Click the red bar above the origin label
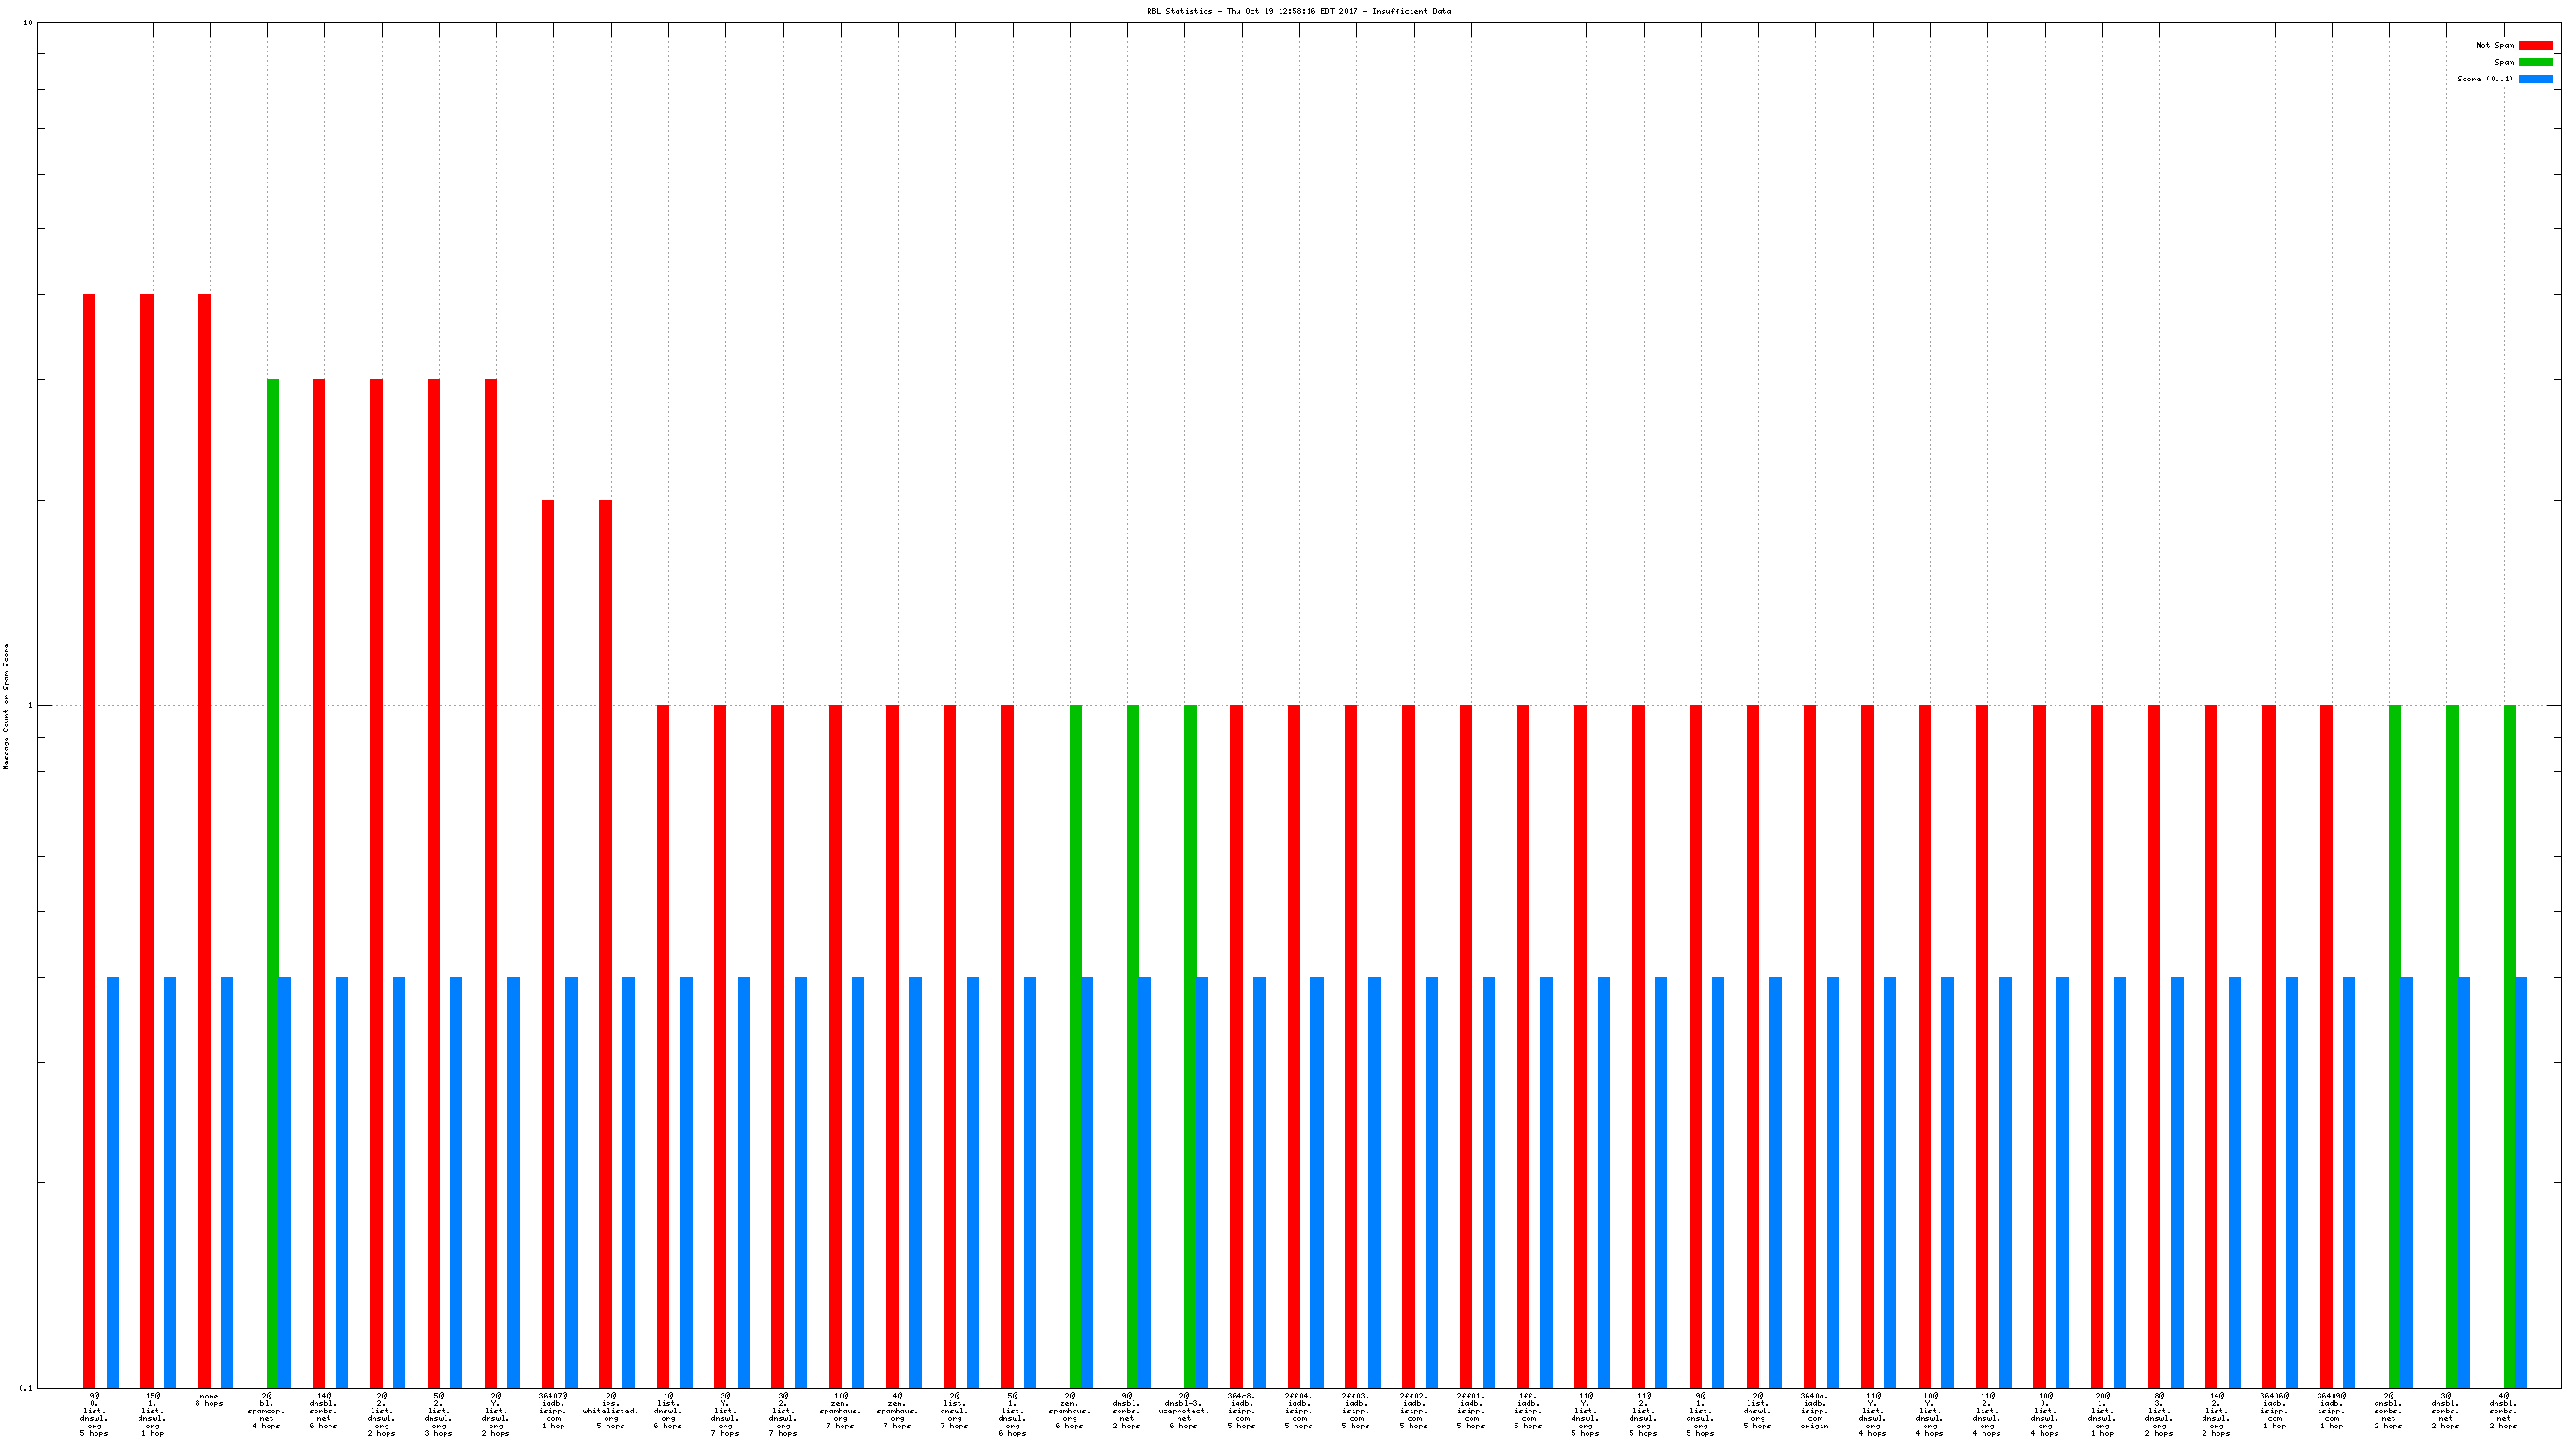The image size is (2576, 1449). click(1809, 1040)
